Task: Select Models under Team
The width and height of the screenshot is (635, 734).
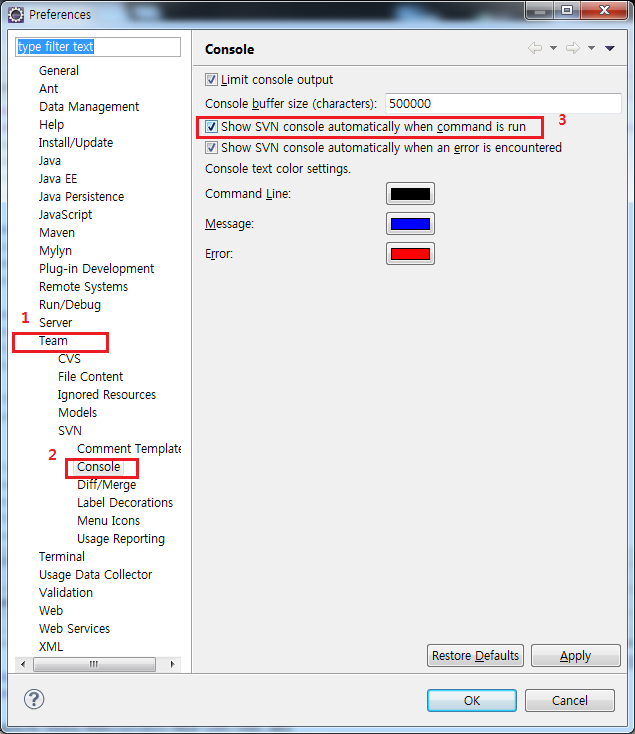Action: (77, 412)
